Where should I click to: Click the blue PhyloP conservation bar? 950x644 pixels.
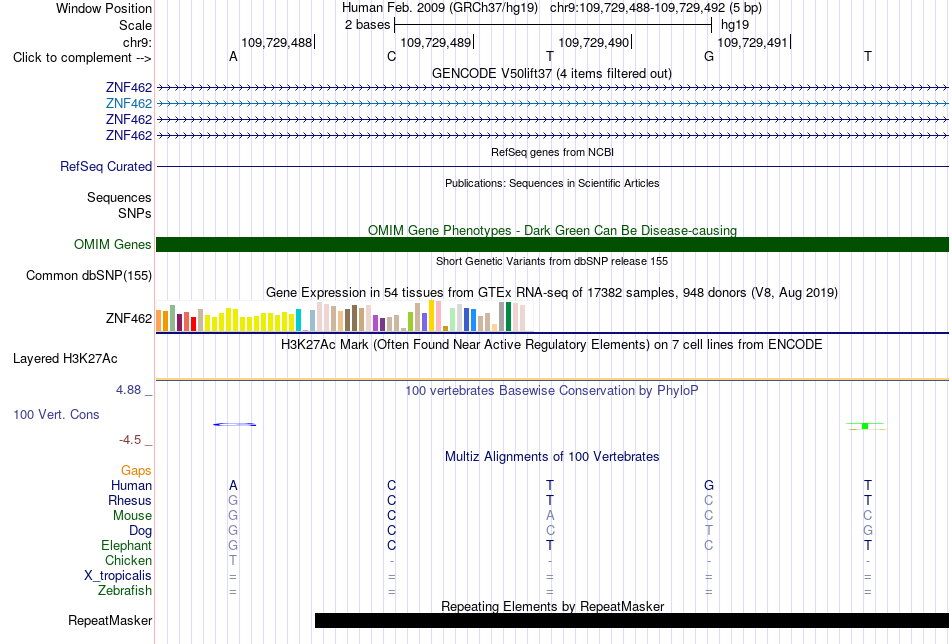234,425
